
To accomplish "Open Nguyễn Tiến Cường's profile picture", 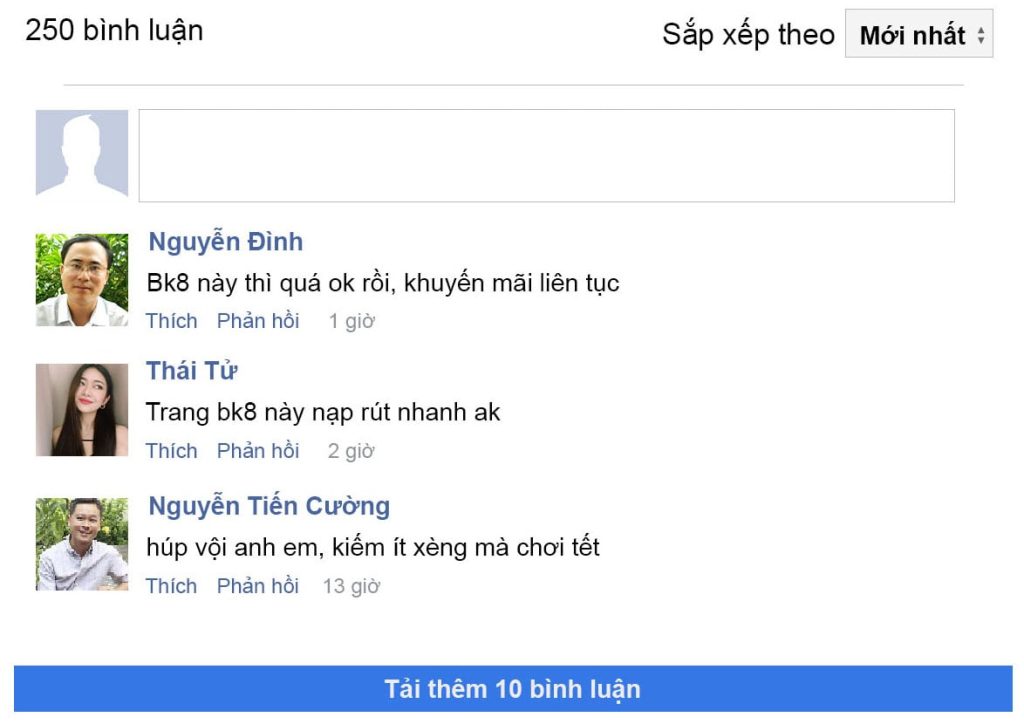I will pyautogui.click(x=82, y=544).
